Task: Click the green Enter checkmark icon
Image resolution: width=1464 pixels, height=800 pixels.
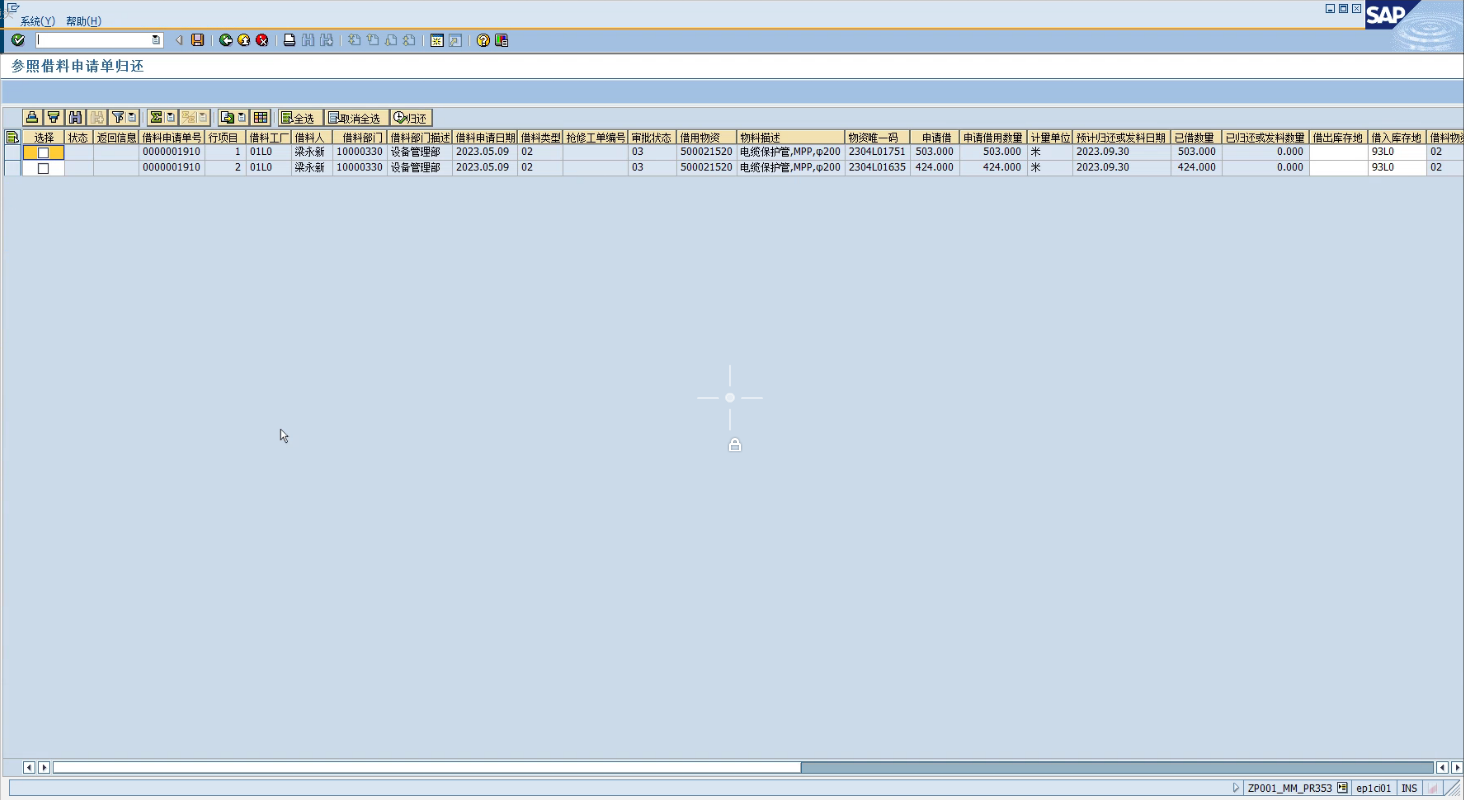Action: click(x=18, y=40)
